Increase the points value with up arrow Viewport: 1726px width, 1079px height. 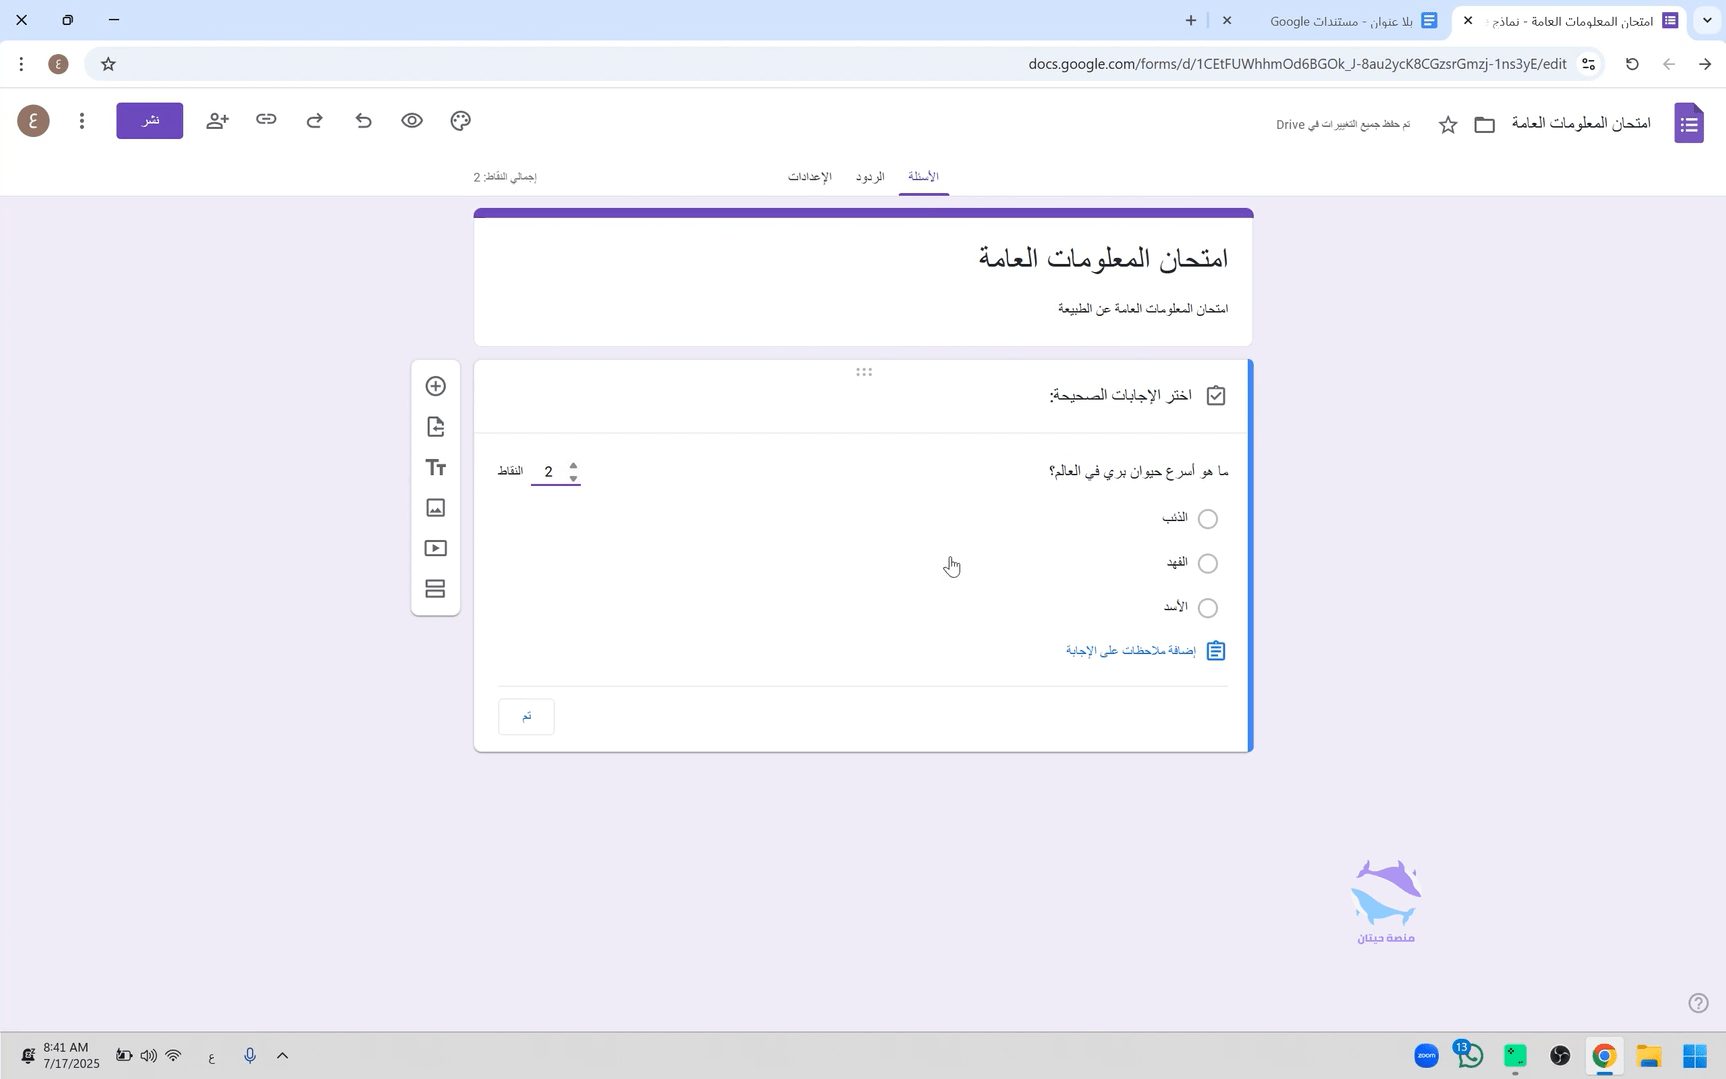[573, 465]
